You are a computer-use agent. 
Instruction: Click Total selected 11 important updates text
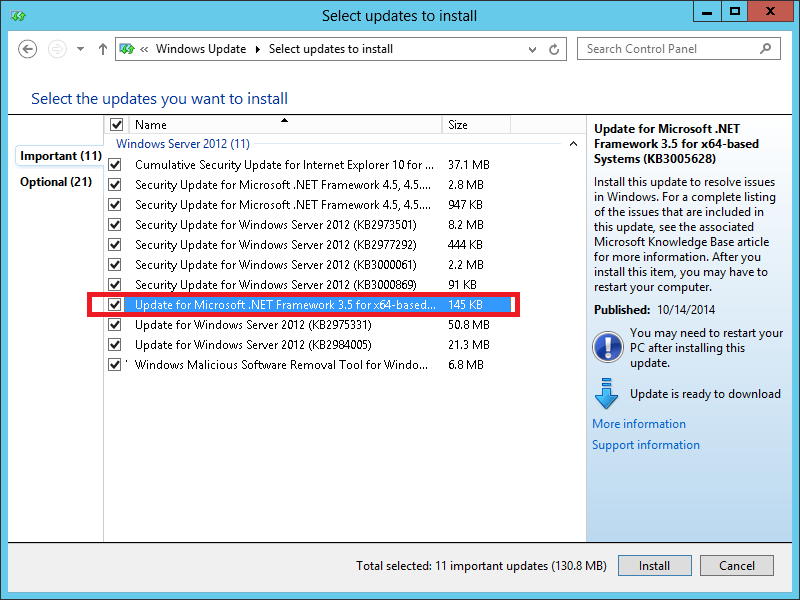tap(481, 566)
